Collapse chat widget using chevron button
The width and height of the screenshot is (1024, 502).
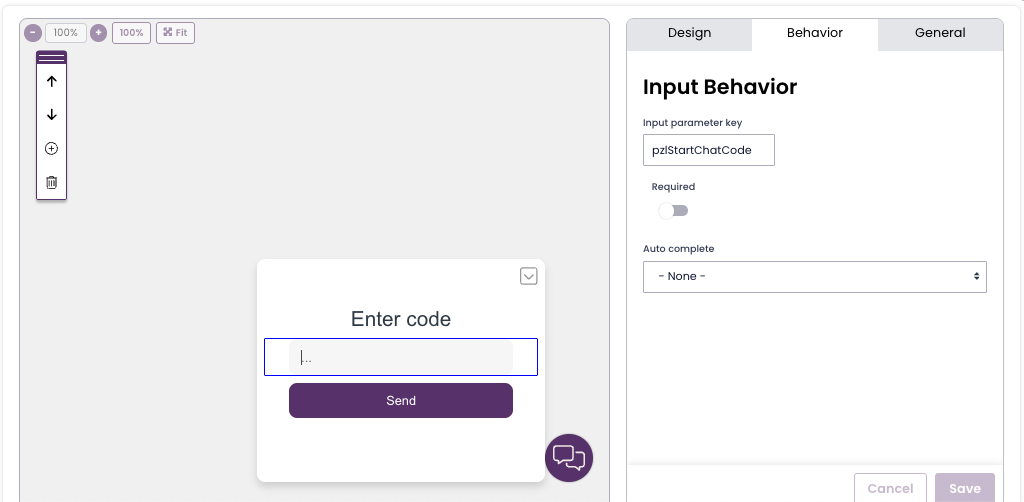click(529, 276)
